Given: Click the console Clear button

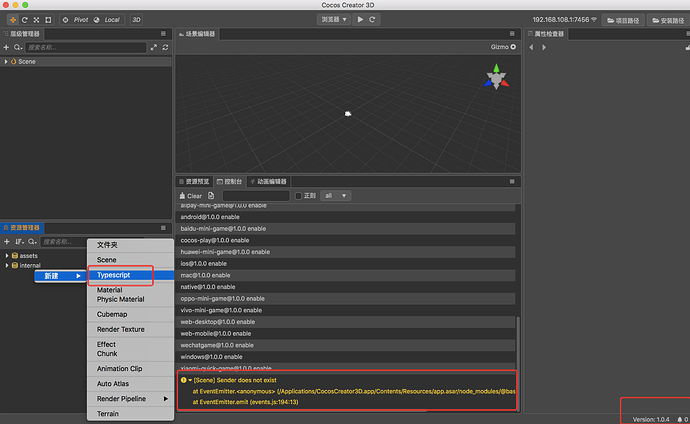Looking at the screenshot, I should point(191,196).
